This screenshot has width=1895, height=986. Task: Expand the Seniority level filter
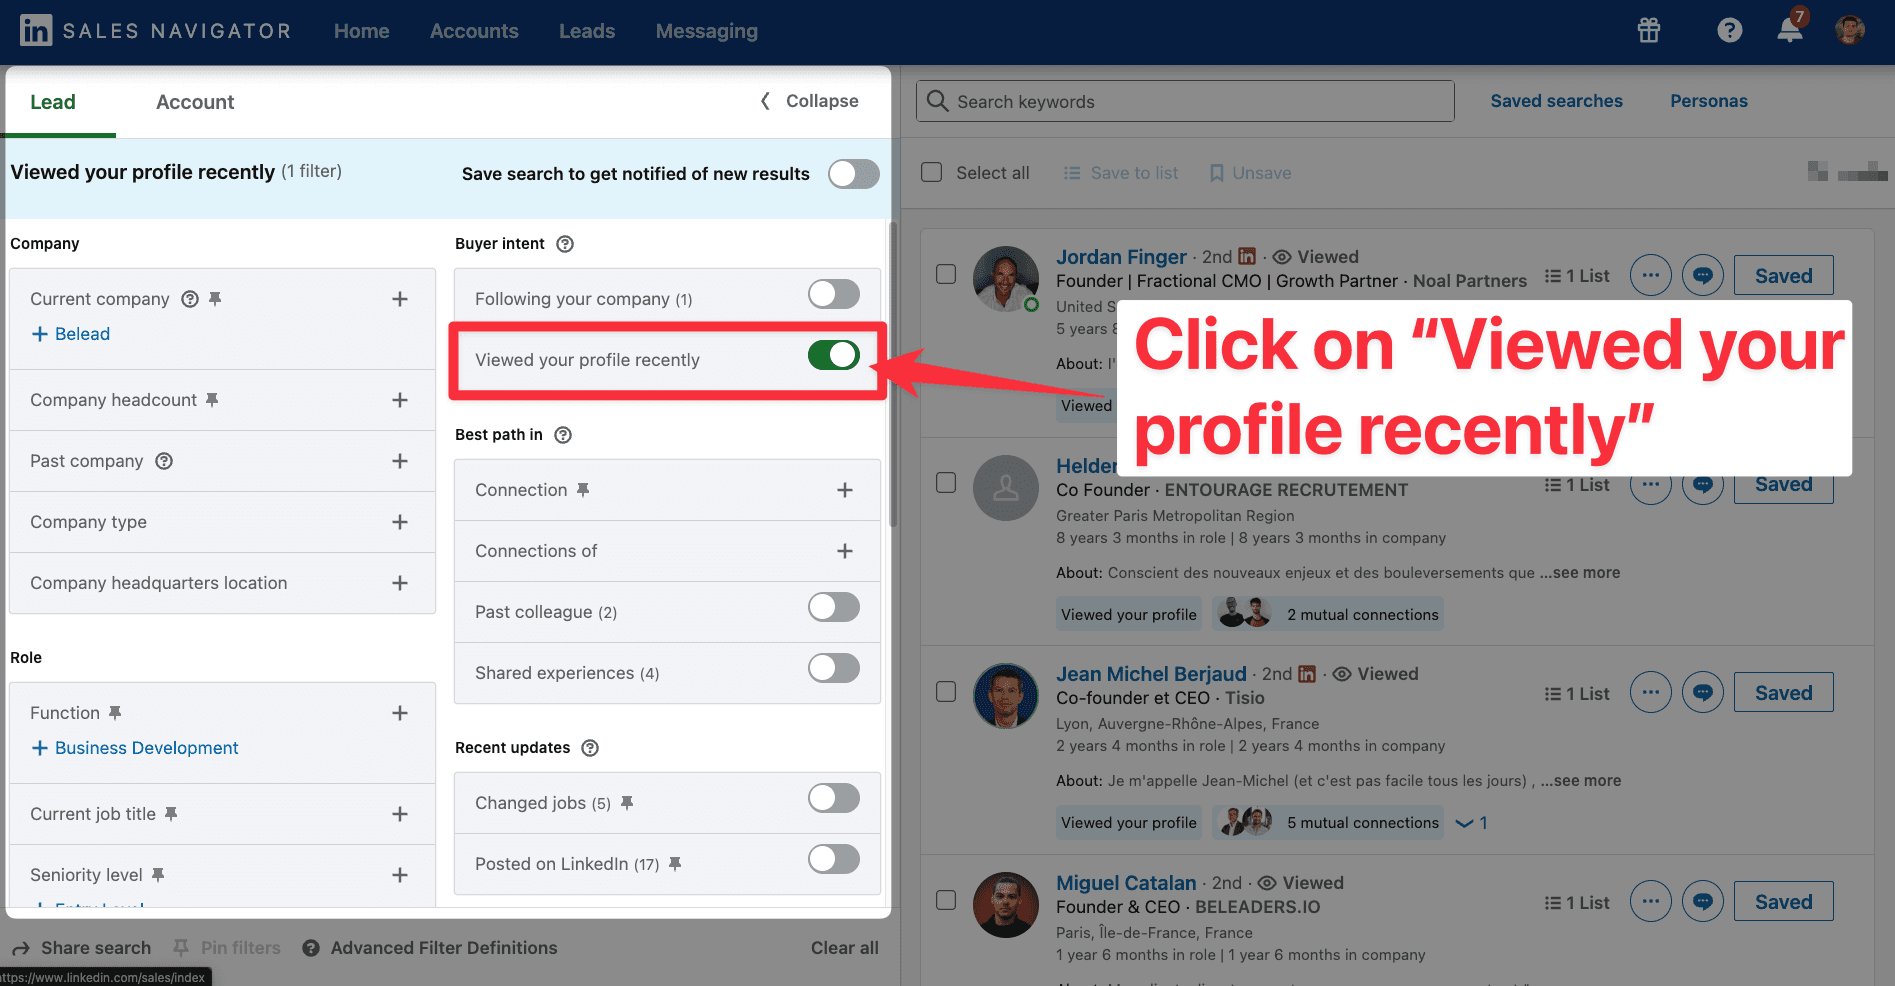point(400,875)
